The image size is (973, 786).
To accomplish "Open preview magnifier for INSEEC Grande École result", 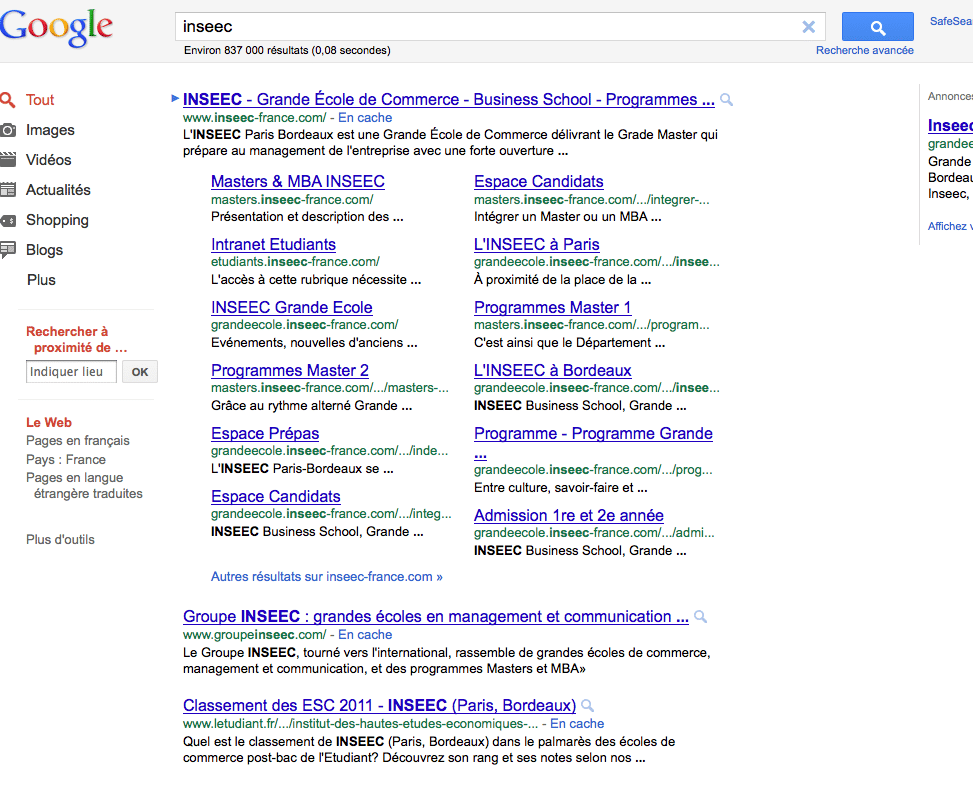I will coord(727,100).
